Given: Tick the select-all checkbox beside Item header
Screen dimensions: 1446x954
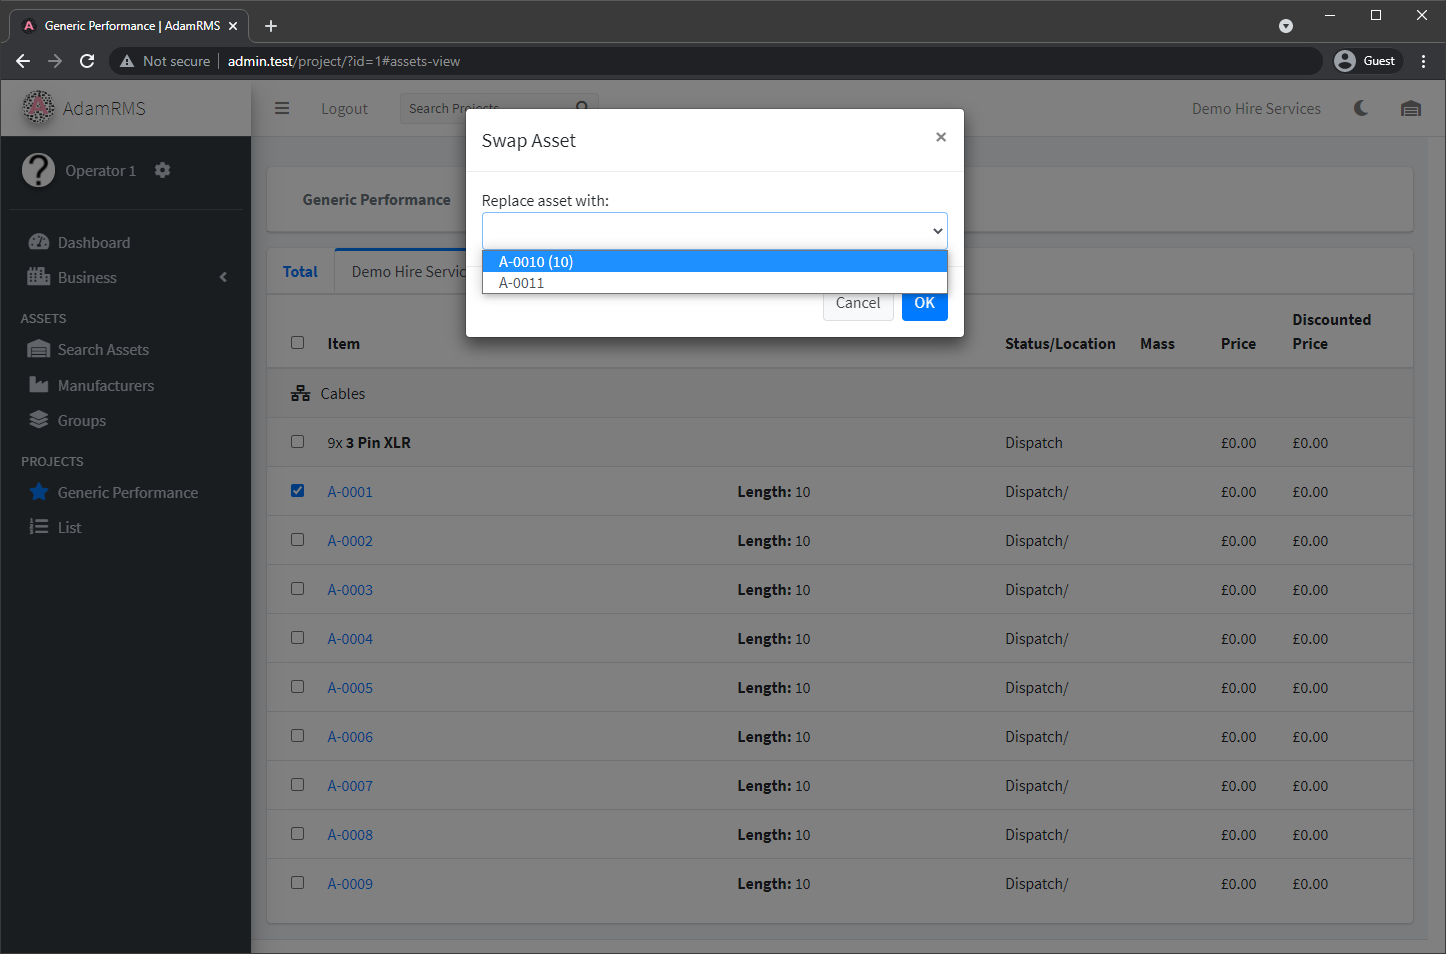Looking at the screenshot, I should 298,343.
